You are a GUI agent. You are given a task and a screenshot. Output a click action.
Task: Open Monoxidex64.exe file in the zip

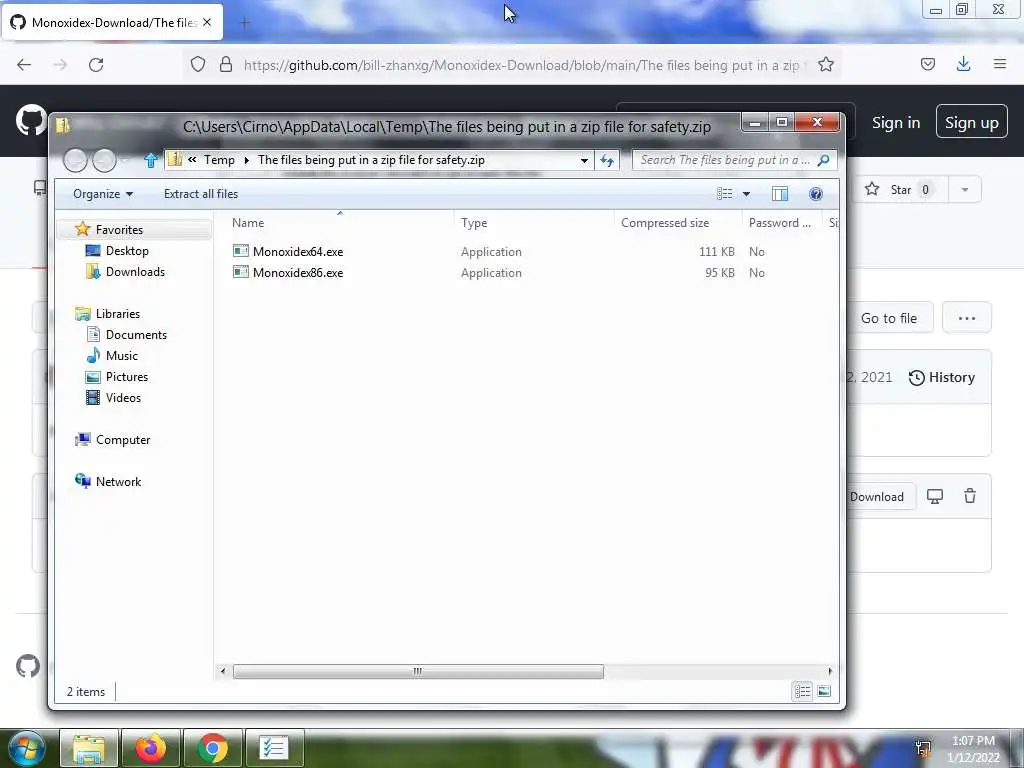point(288,251)
